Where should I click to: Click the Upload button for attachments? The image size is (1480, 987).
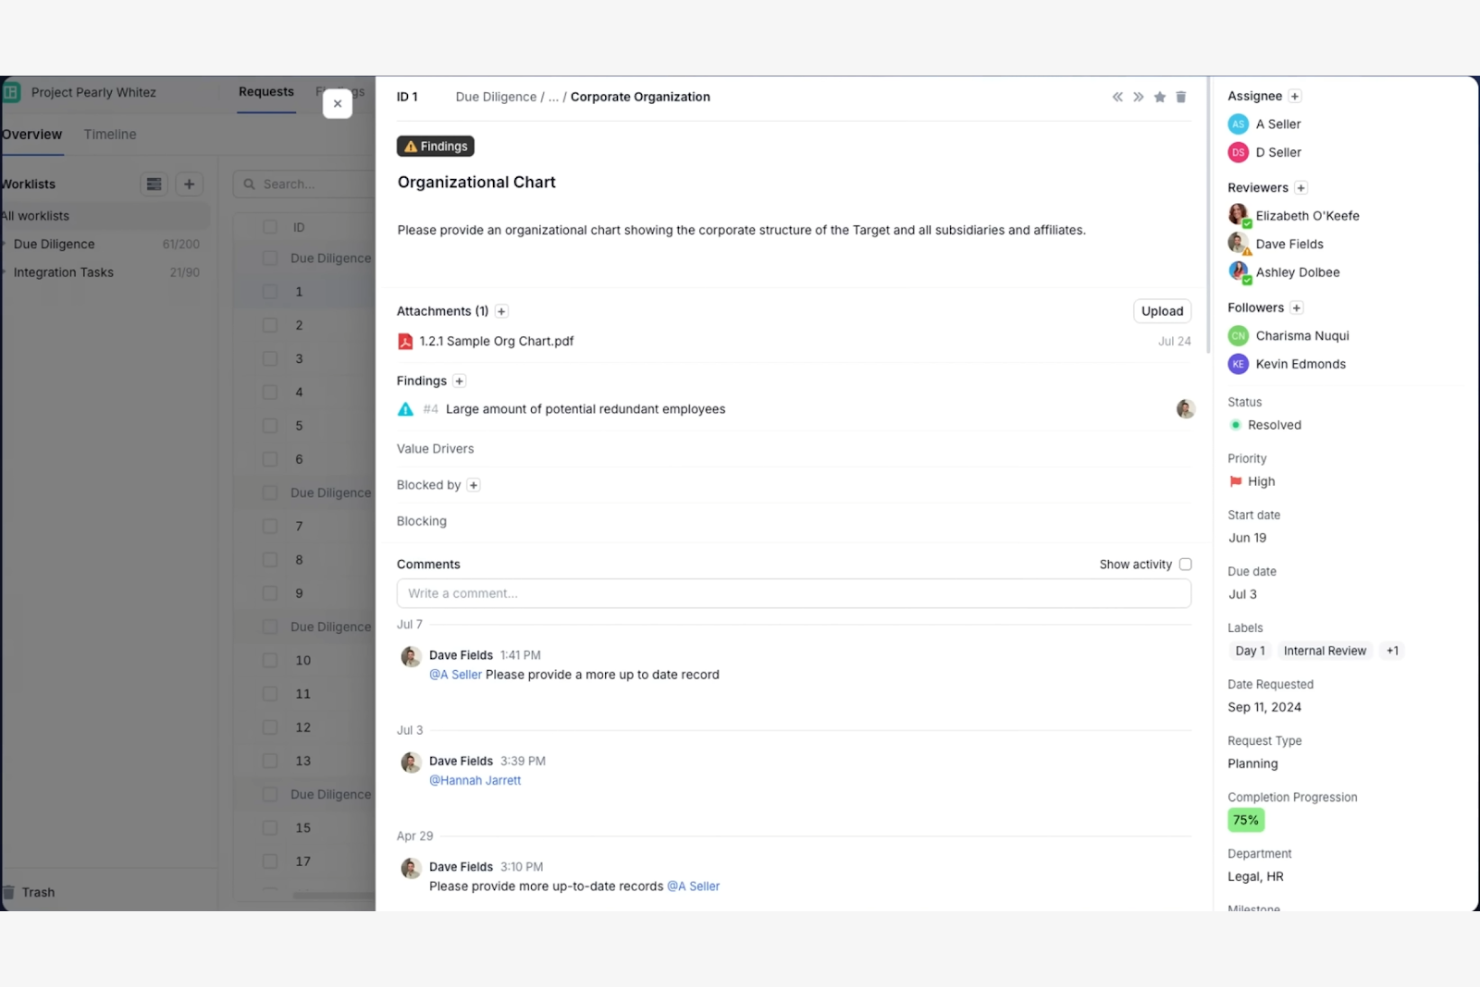click(x=1161, y=311)
